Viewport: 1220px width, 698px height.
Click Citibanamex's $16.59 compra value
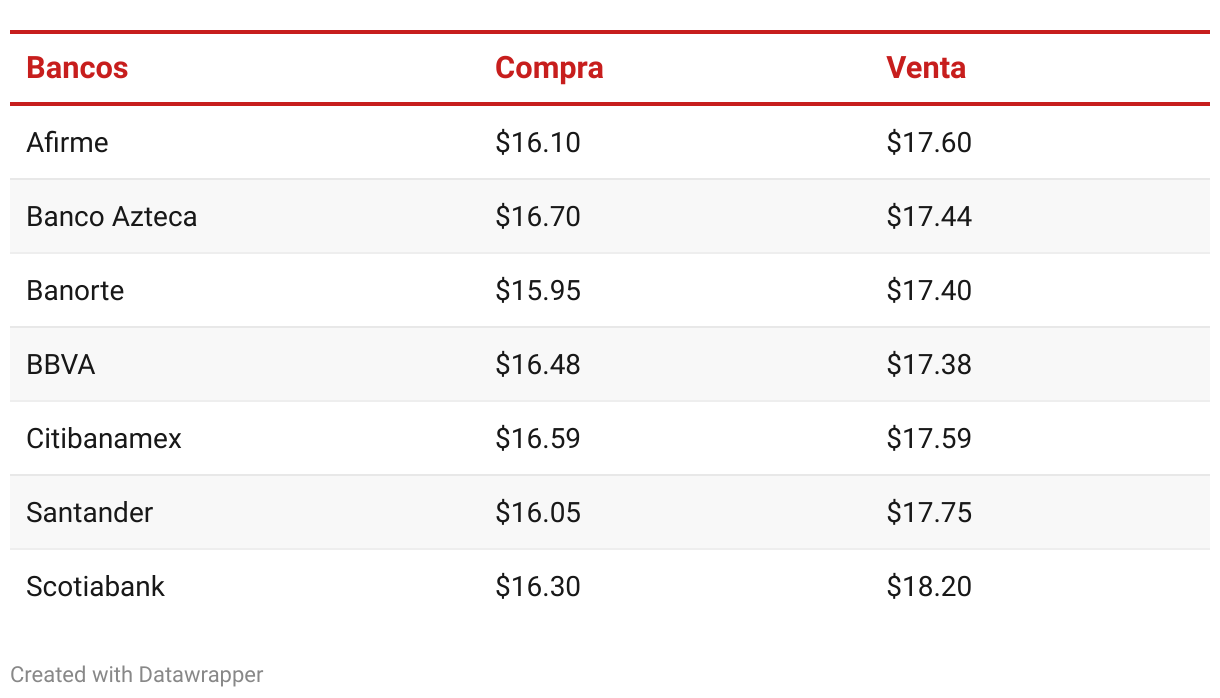(538, 438)
